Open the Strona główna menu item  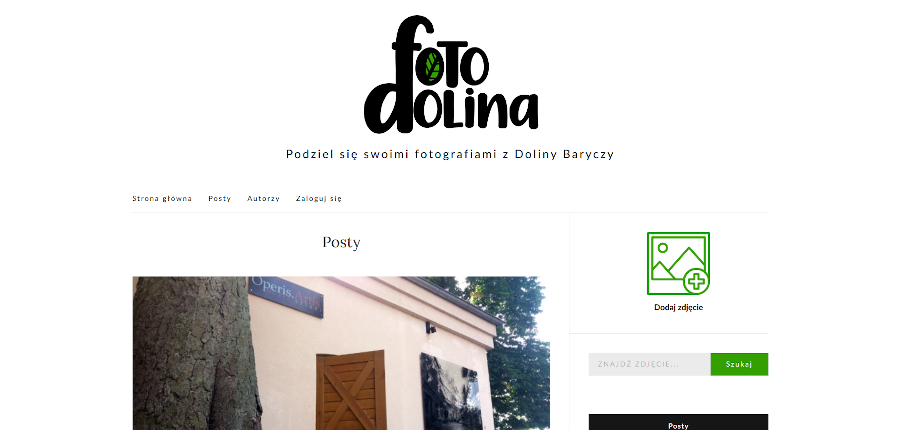(162, 199)
